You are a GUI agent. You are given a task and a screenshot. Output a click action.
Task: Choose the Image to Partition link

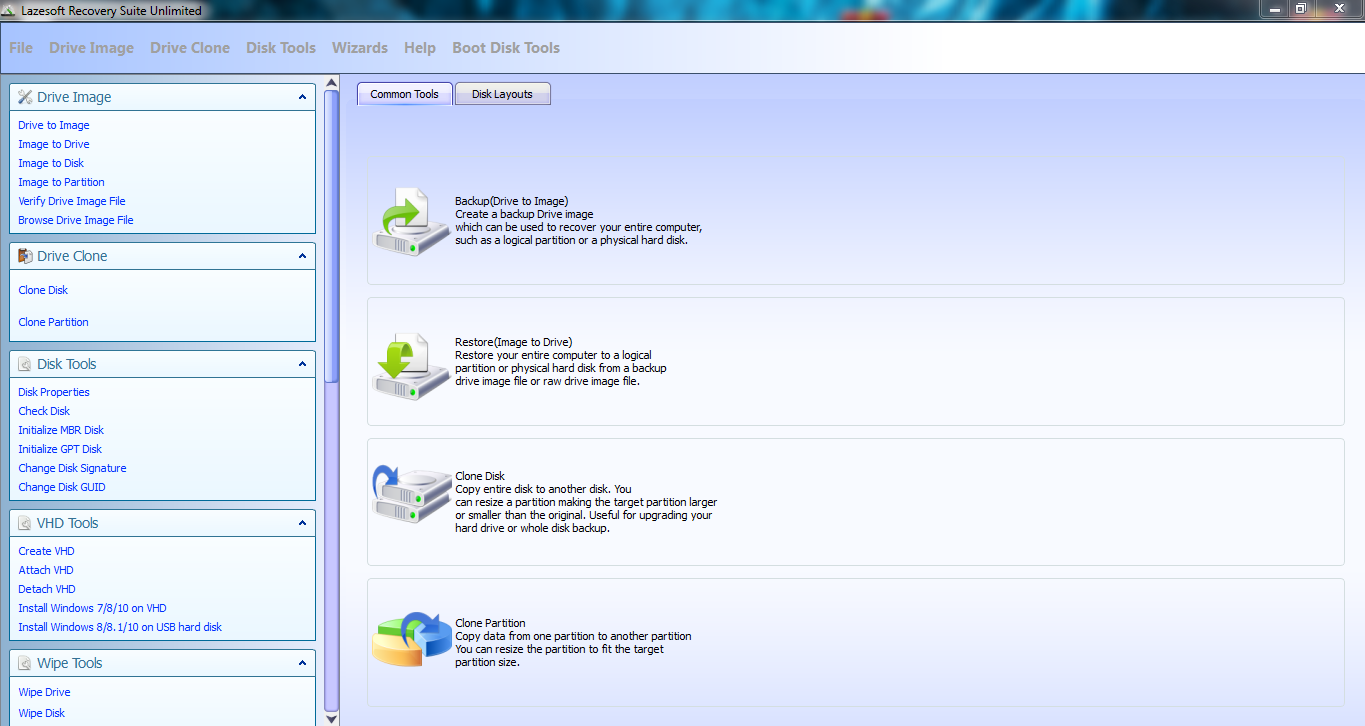coord(61,182)
